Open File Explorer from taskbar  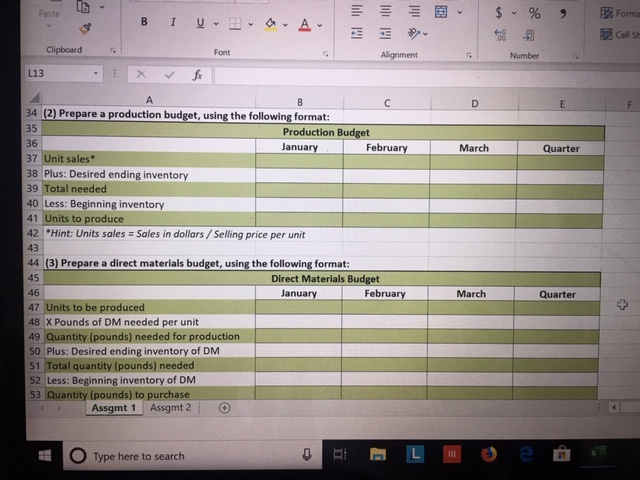pos(378,454)
